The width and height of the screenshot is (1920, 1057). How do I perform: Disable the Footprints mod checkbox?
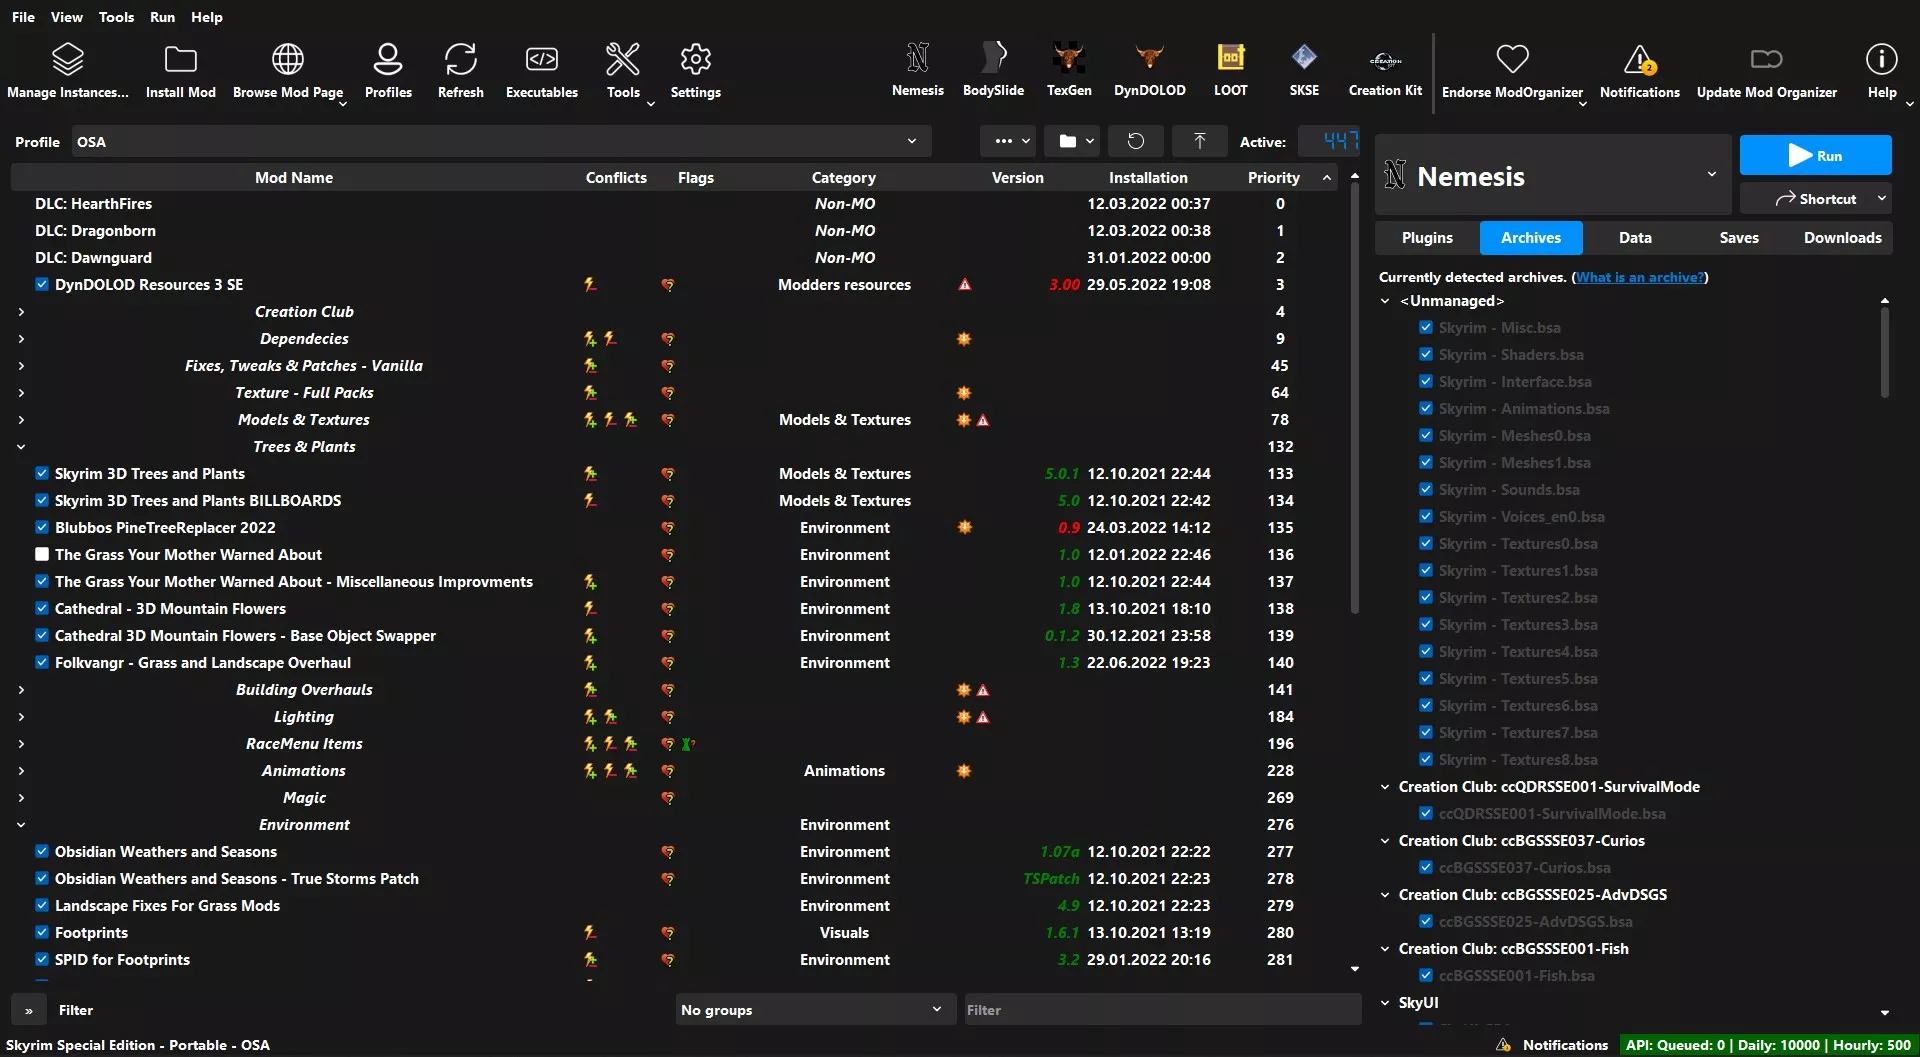[x=42, y=932]
